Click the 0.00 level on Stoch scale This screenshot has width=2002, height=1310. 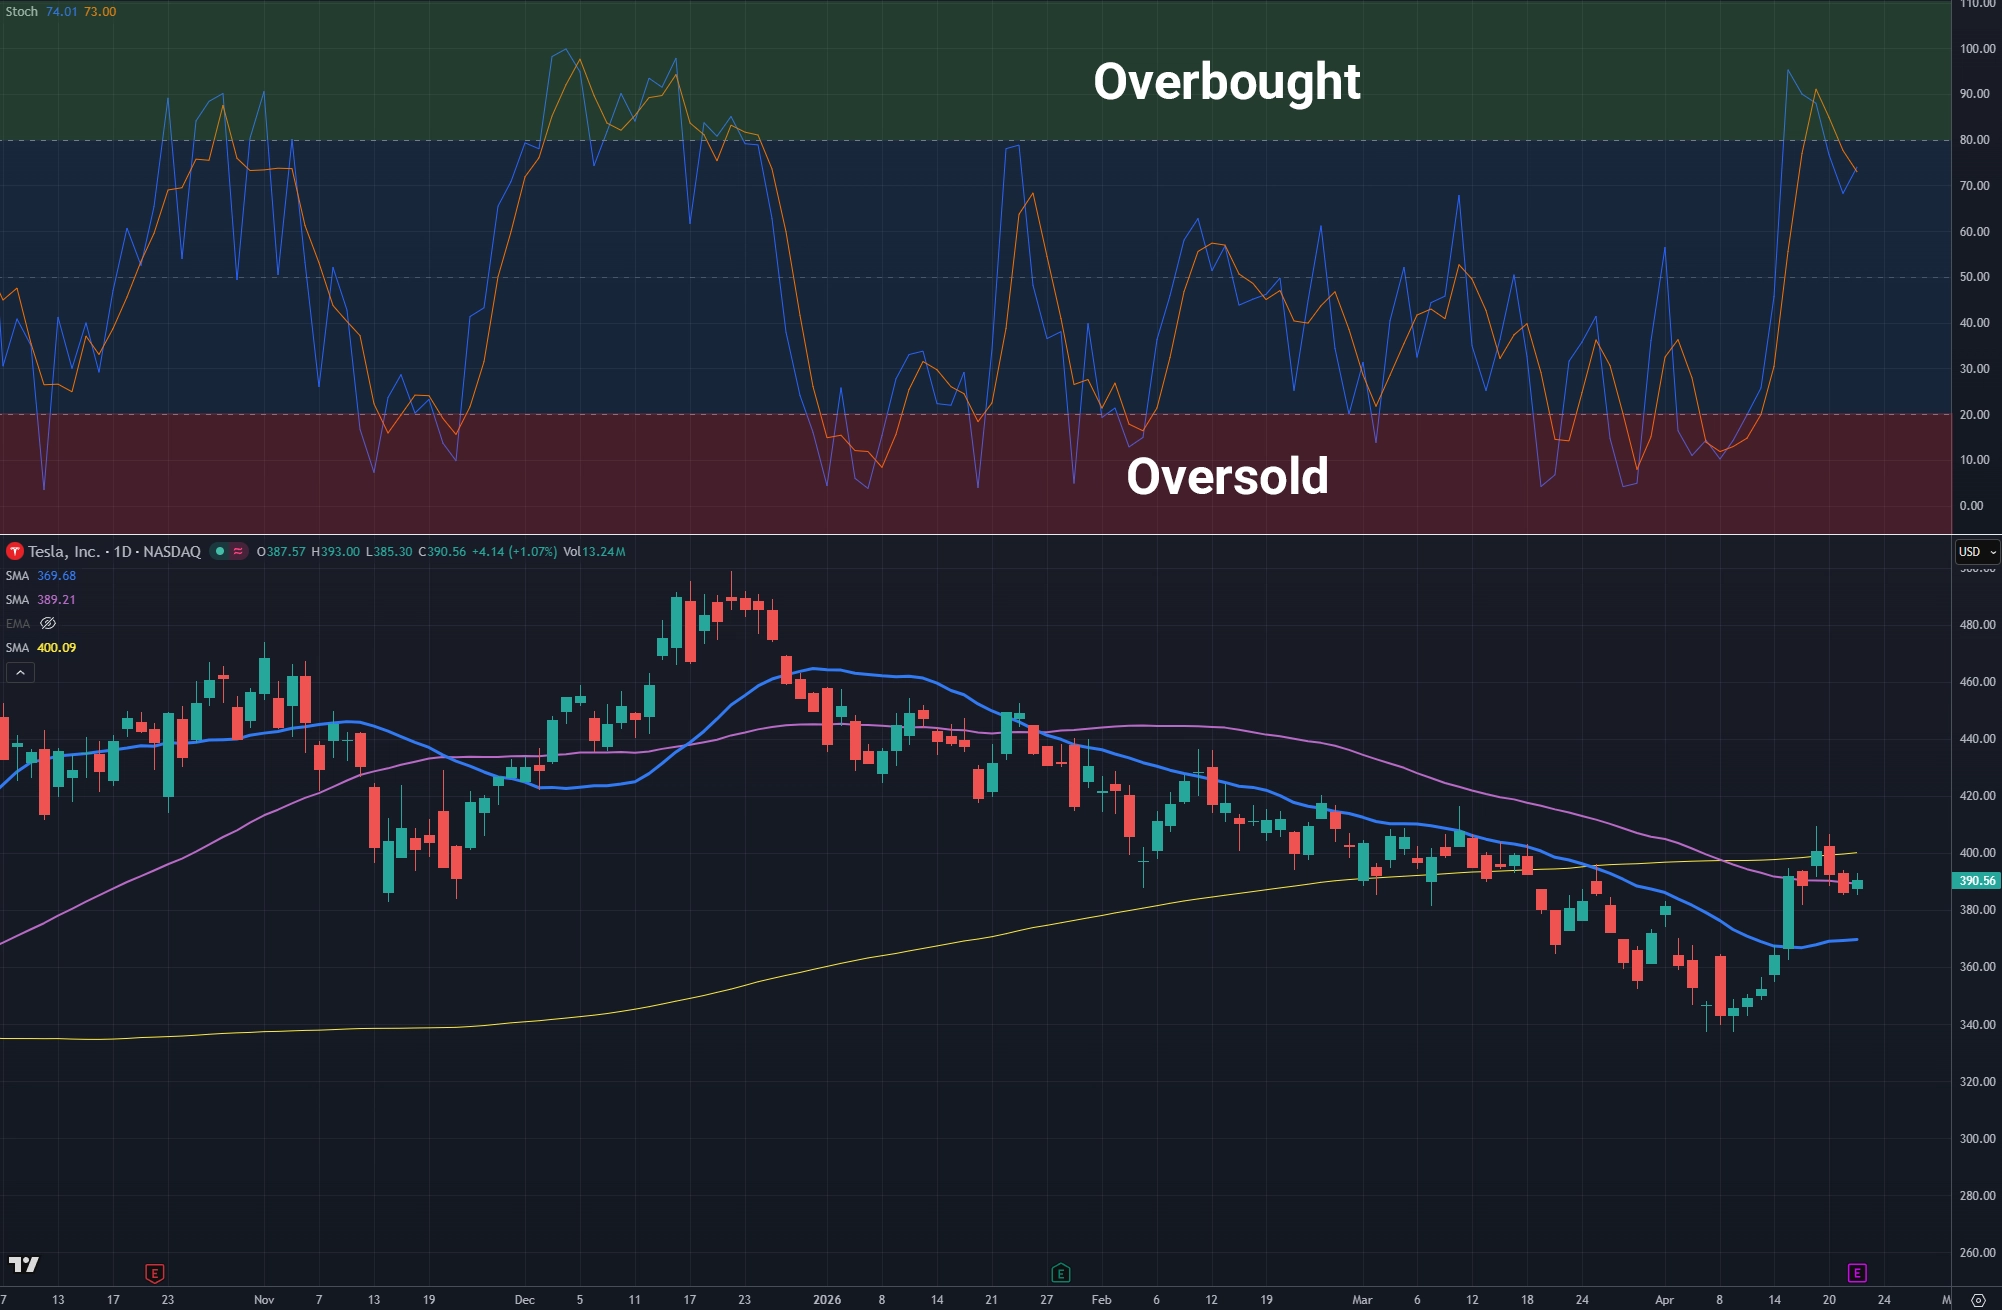tap(1971, 506)
